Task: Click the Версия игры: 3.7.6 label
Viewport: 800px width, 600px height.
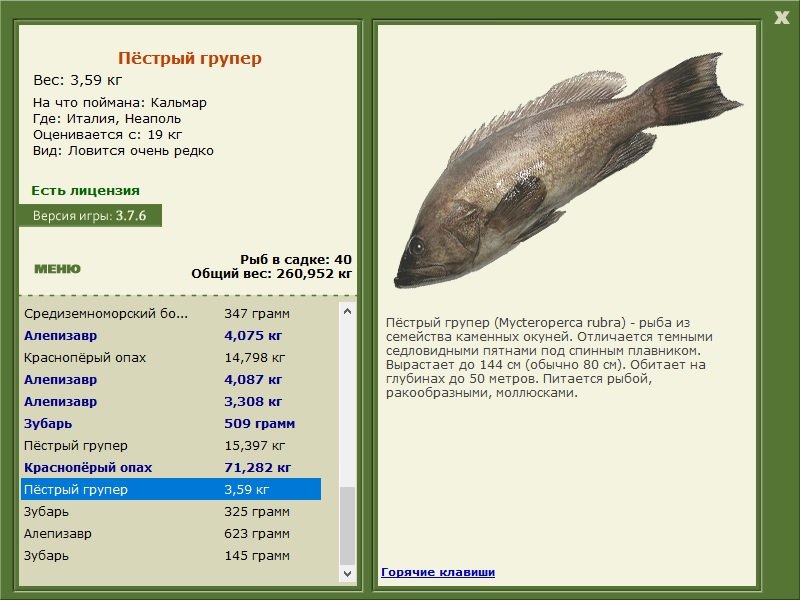Action: [x=90, y=215]
